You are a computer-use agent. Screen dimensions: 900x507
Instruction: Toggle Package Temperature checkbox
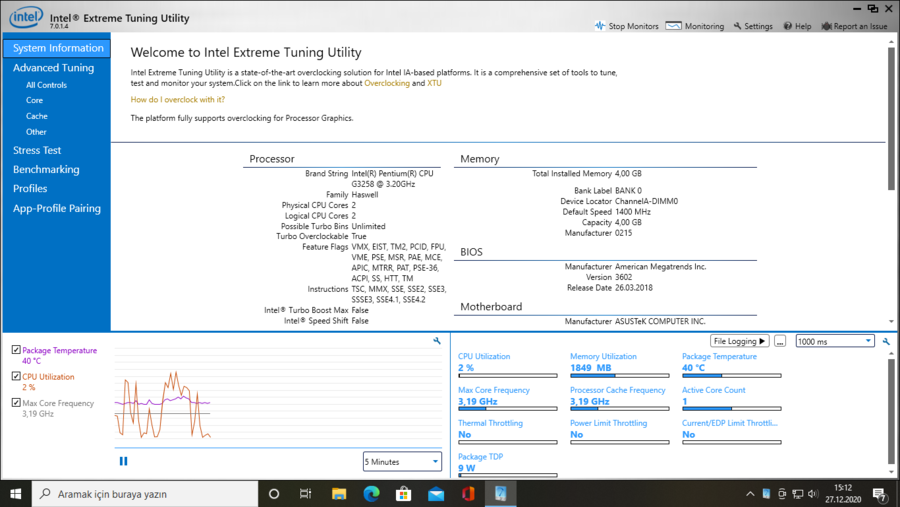(x=16, y=350)
